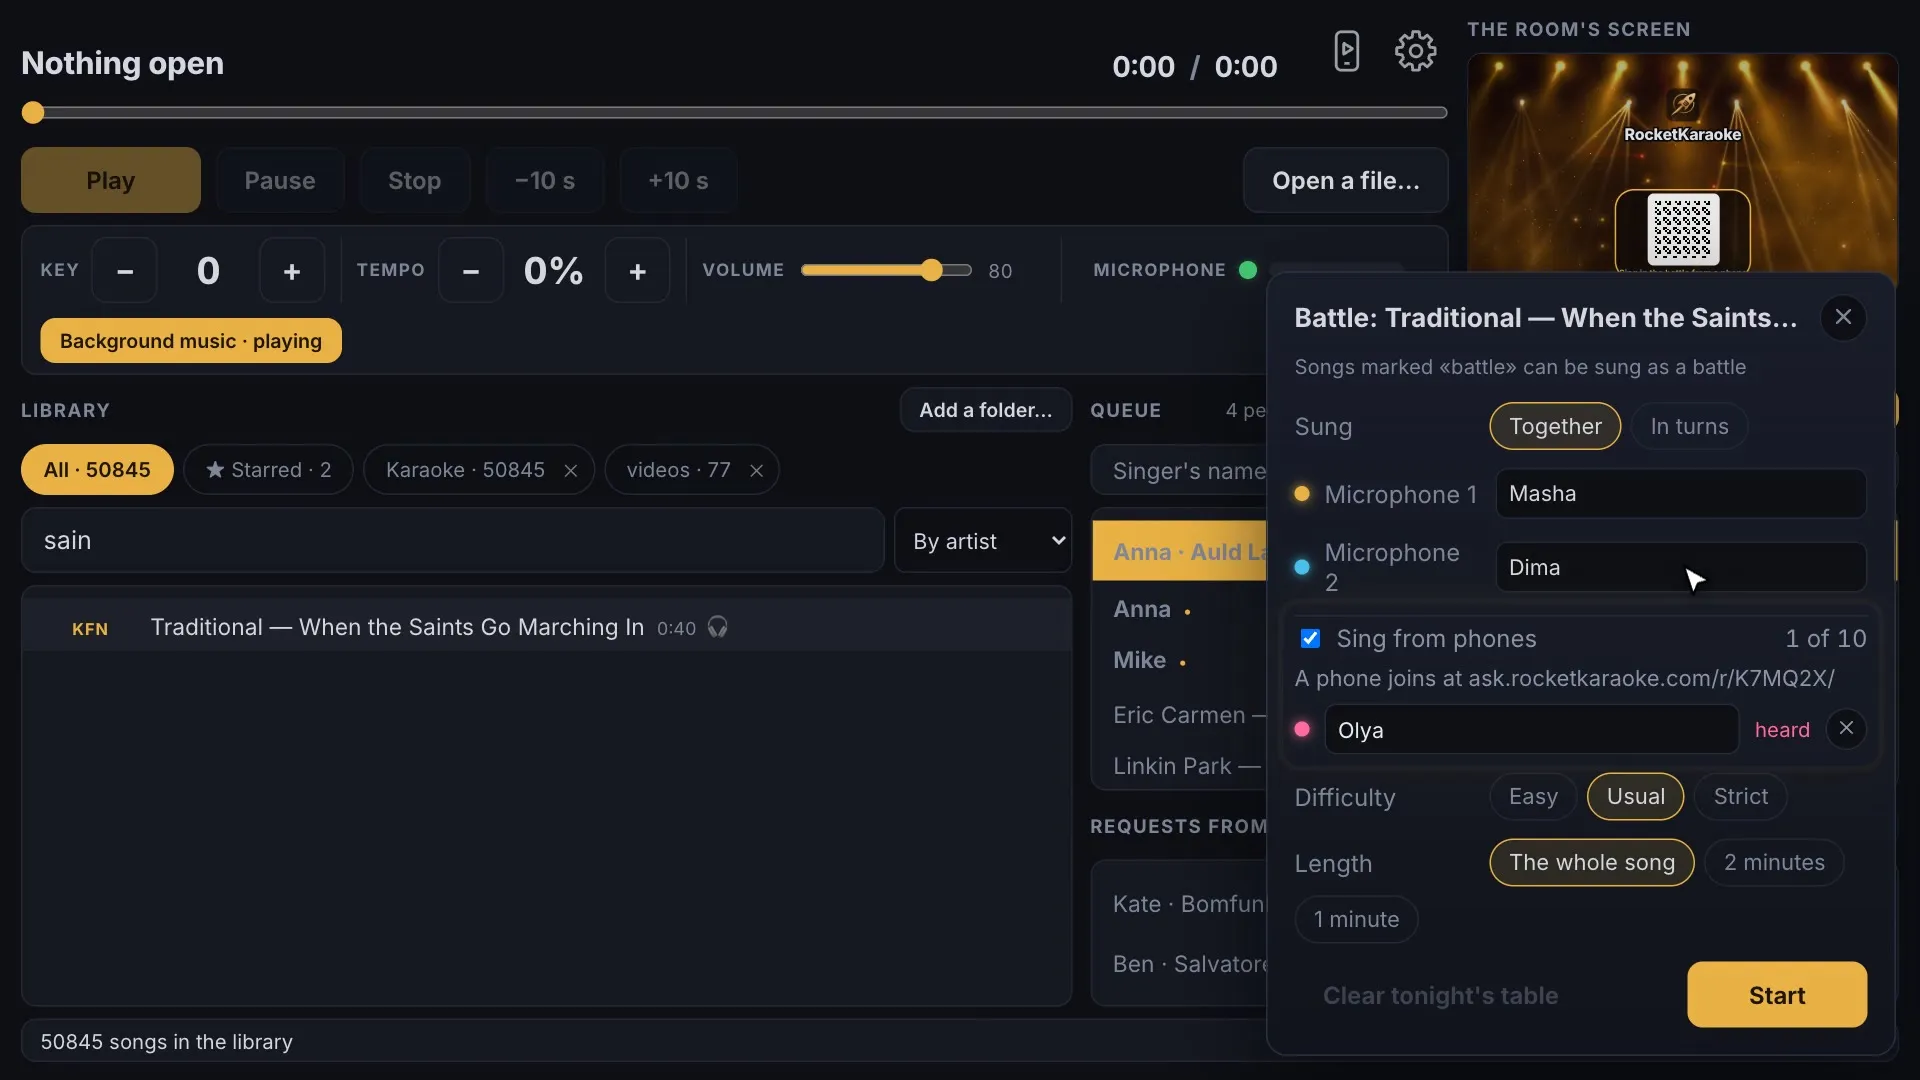Select Together singing mode
The width and height of the screenshot is (1920, 1080).
(x=1555, y=427)
